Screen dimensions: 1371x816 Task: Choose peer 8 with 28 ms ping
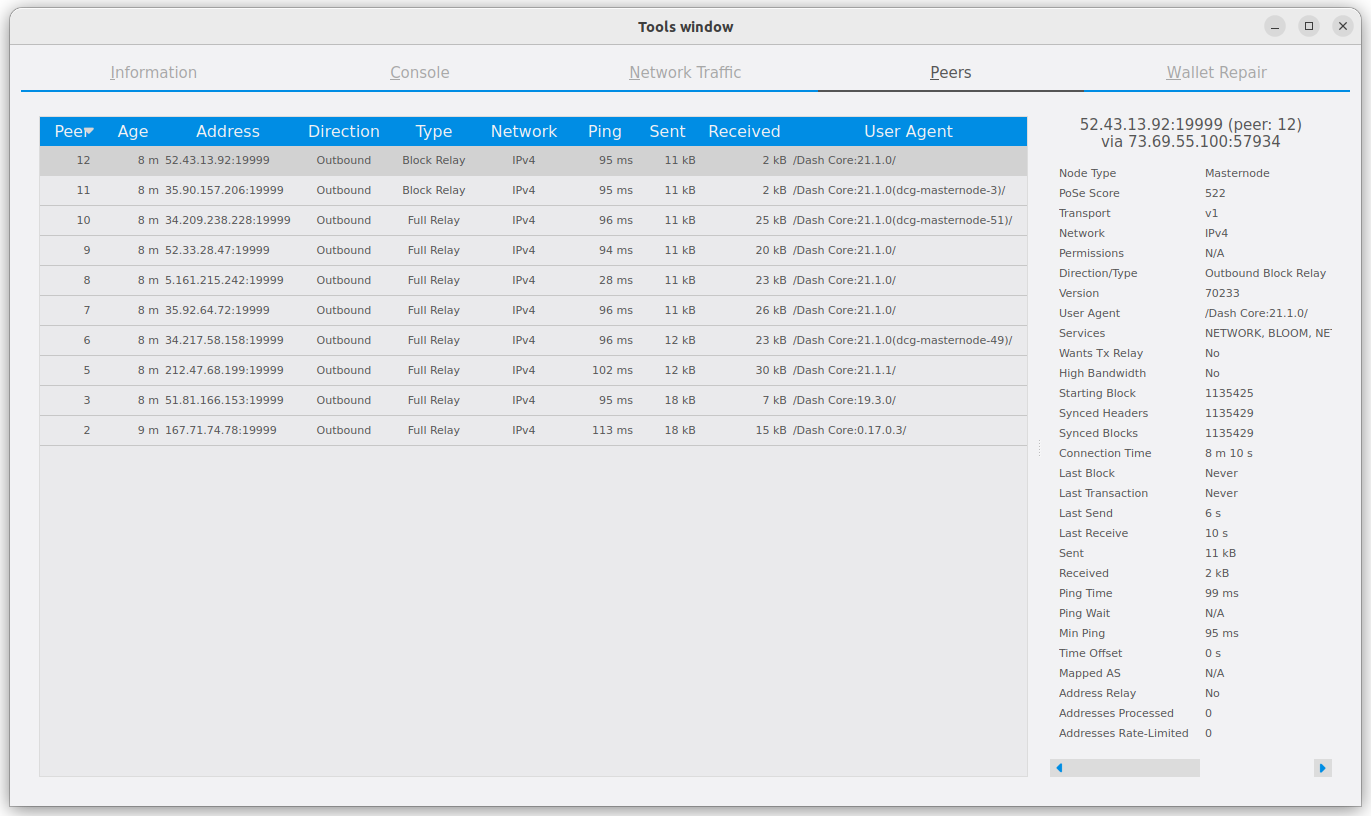[x=224, y=280]
